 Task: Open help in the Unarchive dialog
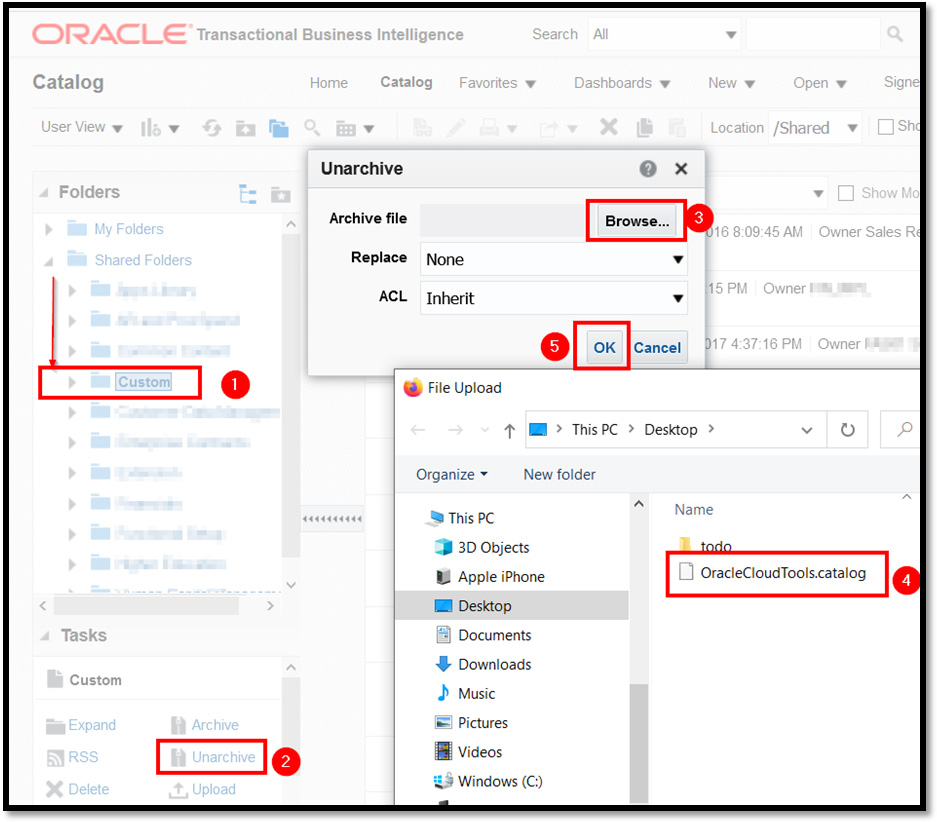648,169
